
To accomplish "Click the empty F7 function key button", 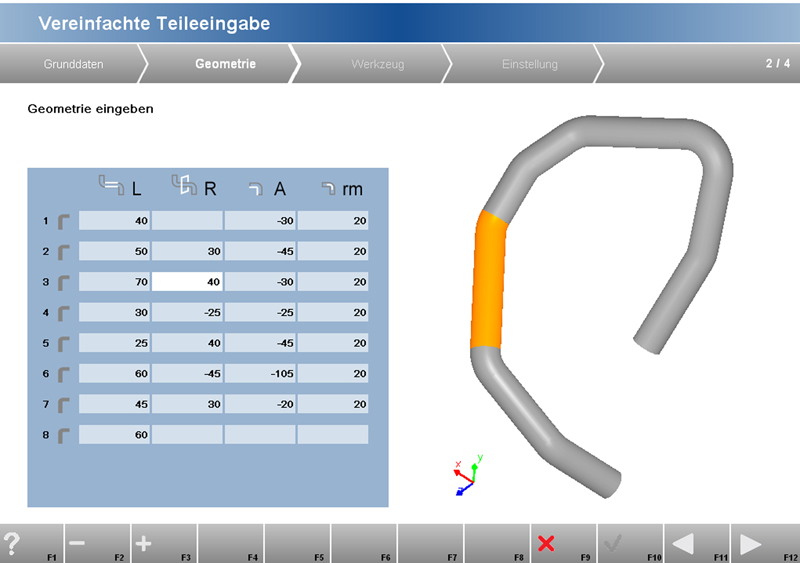I will coord(431,544).
